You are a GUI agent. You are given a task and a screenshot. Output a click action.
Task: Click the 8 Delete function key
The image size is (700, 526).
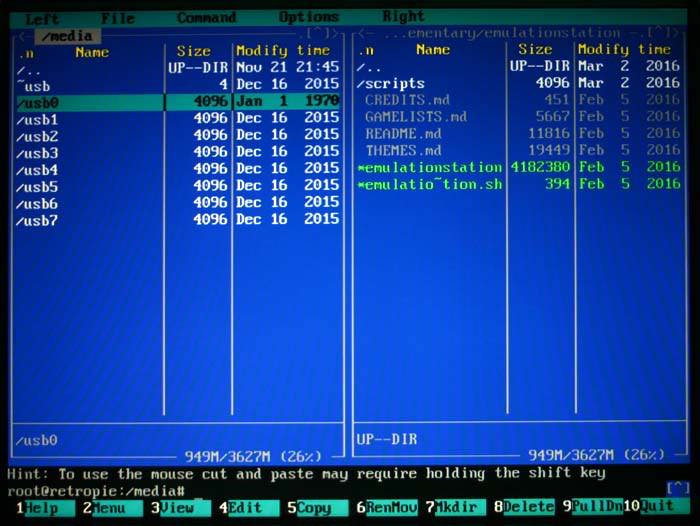click(x=524, y=506)
